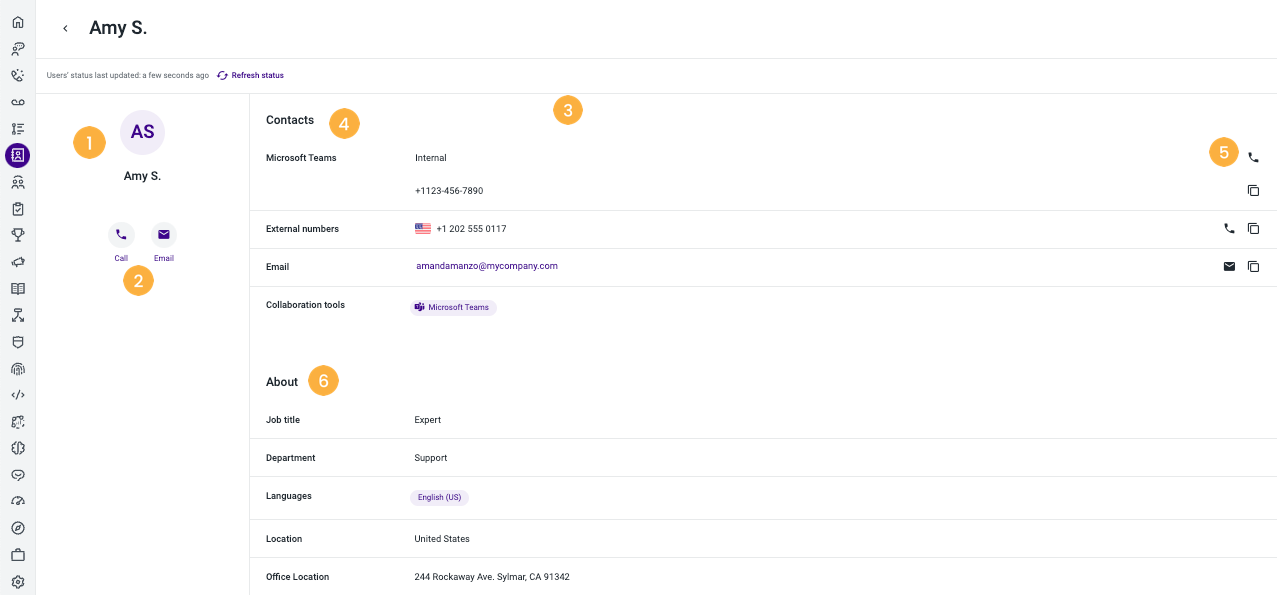The height and width of the screenshot is (595, 1277).
Task: Open the task list icon in sidebar
Action: click(17, 128)
